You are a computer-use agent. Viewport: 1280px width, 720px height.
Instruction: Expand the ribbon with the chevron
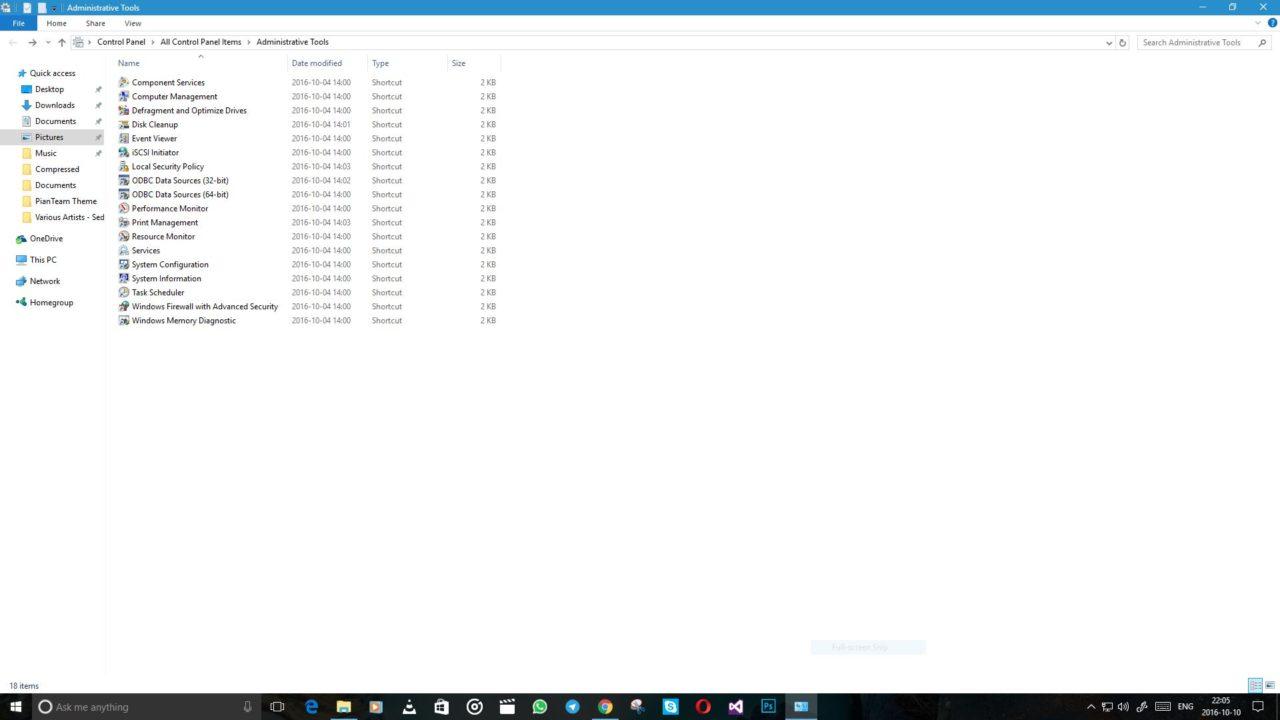[x=1258, y=23]
